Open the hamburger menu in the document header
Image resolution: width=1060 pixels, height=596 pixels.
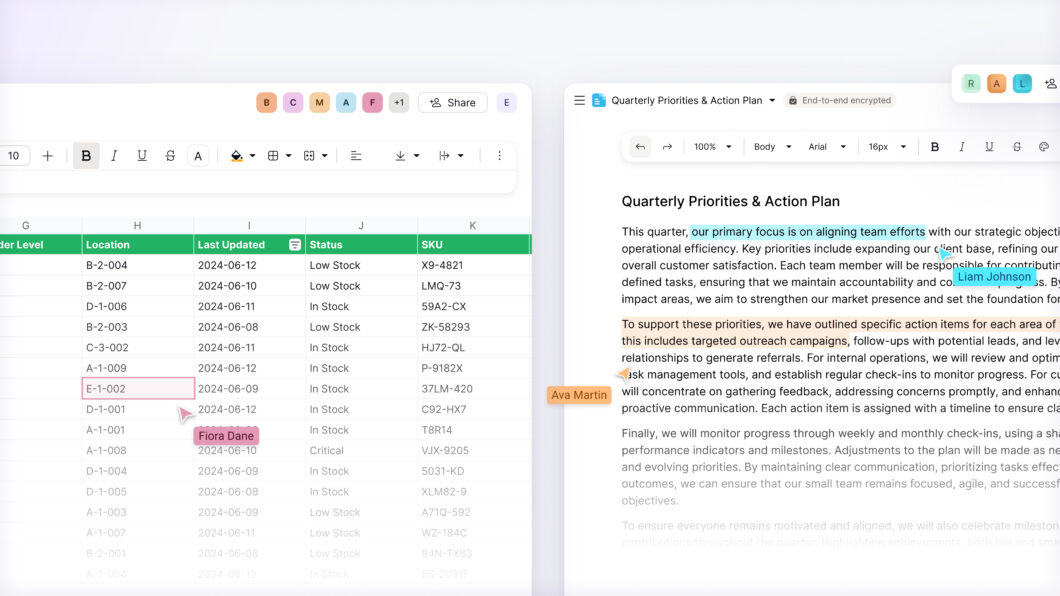click(579, 99)
